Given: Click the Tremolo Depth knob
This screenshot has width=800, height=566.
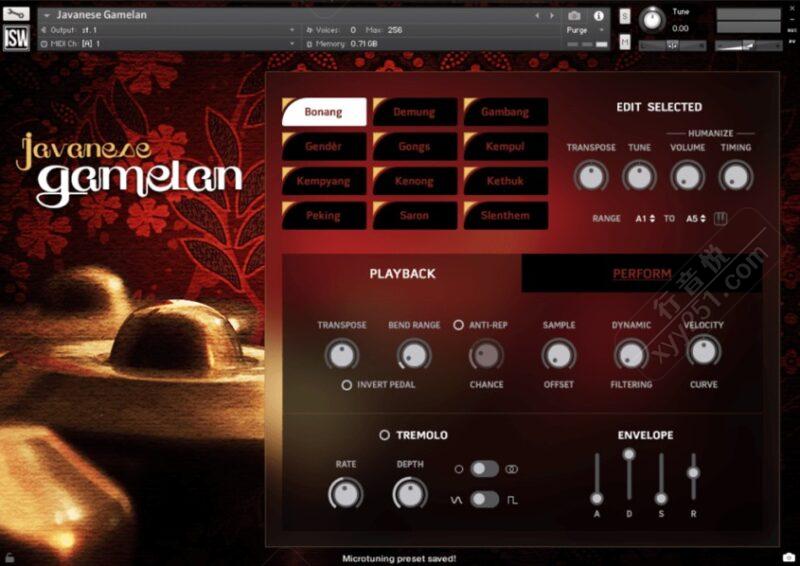Looking at the screenshot, I should tap(410, 494).
